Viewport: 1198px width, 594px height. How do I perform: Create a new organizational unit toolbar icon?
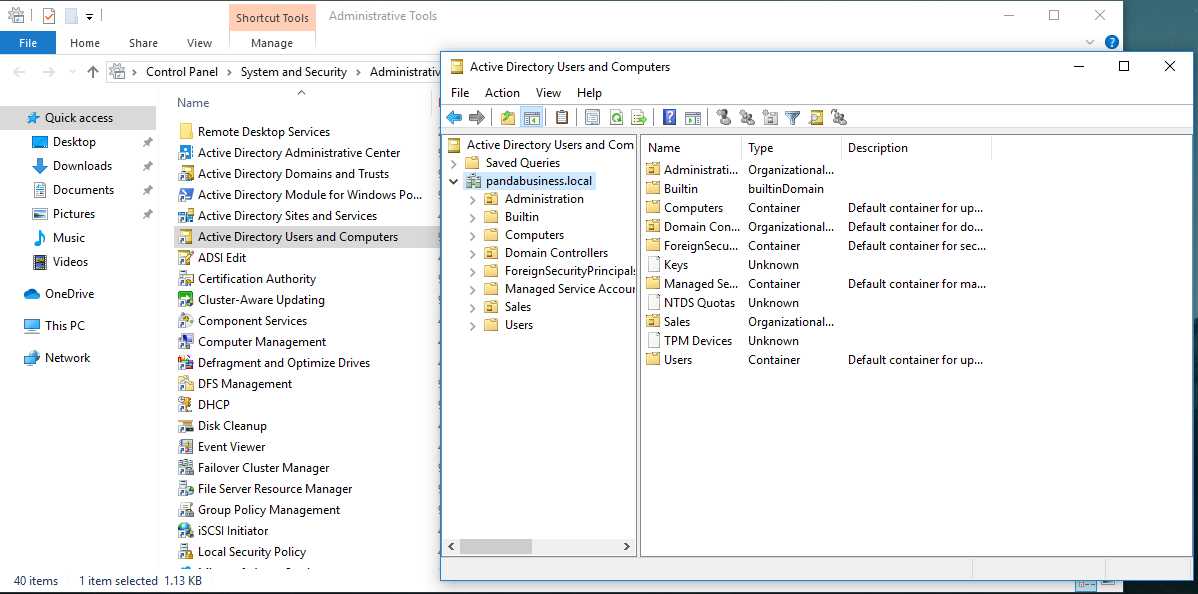(770, 118)
